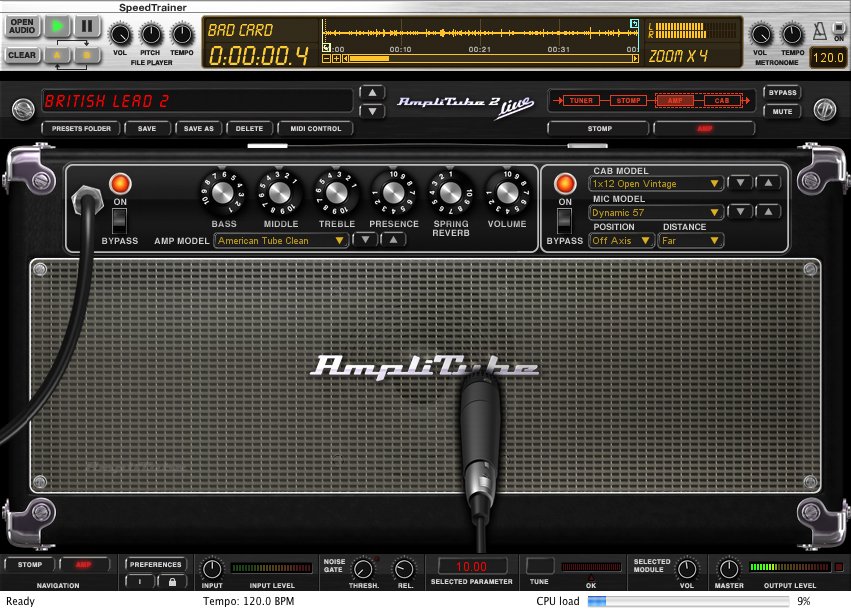
Task: Select next preset with down arrow
Action: pos(372,111)
